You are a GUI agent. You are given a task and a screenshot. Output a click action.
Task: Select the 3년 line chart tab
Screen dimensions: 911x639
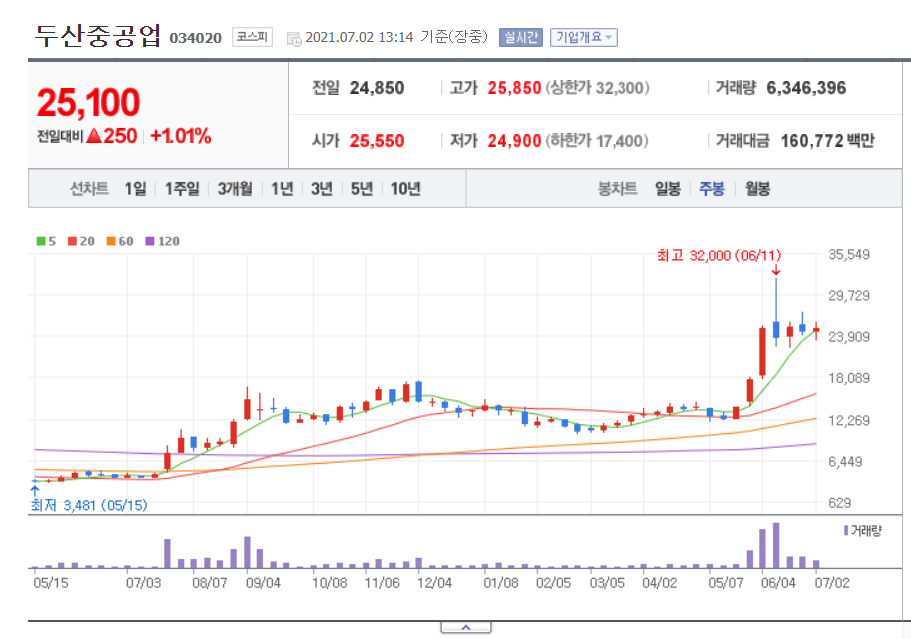coord(322,188)
